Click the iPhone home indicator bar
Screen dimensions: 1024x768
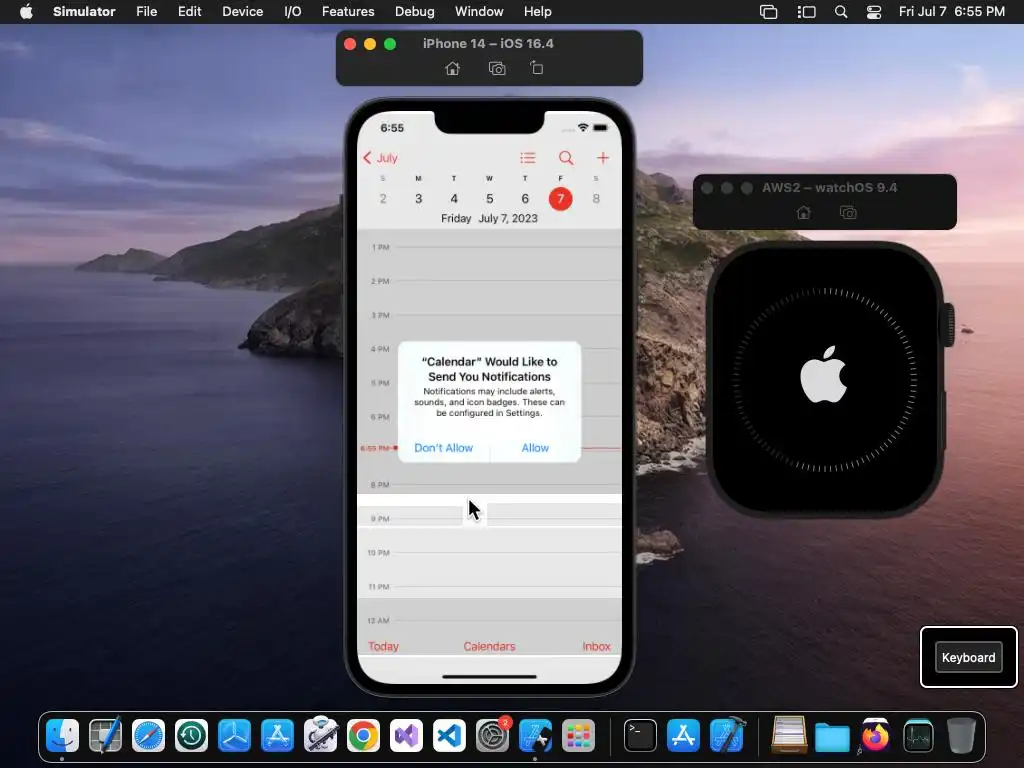pyautogui.click(x=489, y=677)
